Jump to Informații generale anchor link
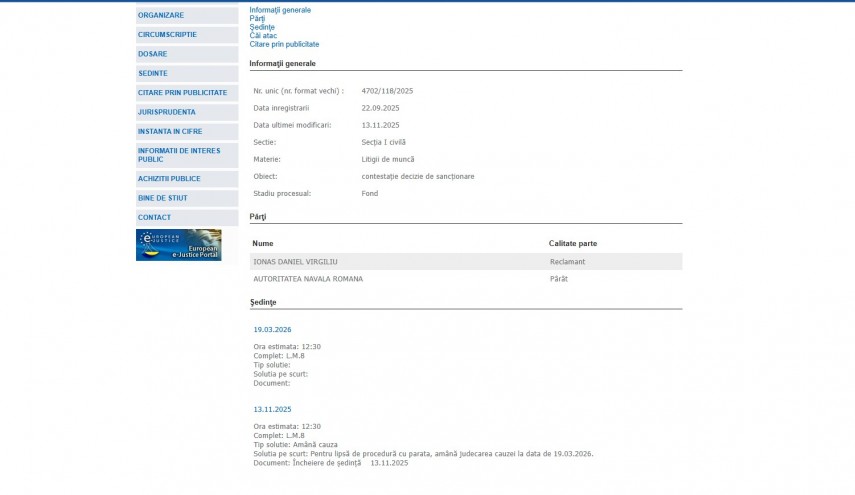 point(280,10)
